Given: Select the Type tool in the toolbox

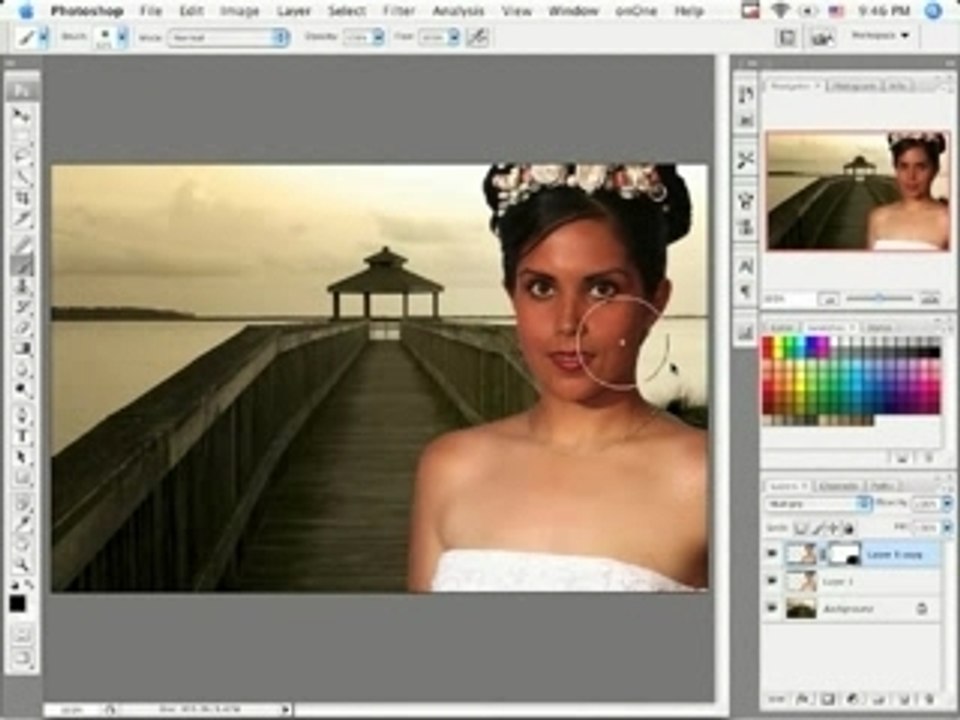Looking at the screenshot, I should point(22,436).
